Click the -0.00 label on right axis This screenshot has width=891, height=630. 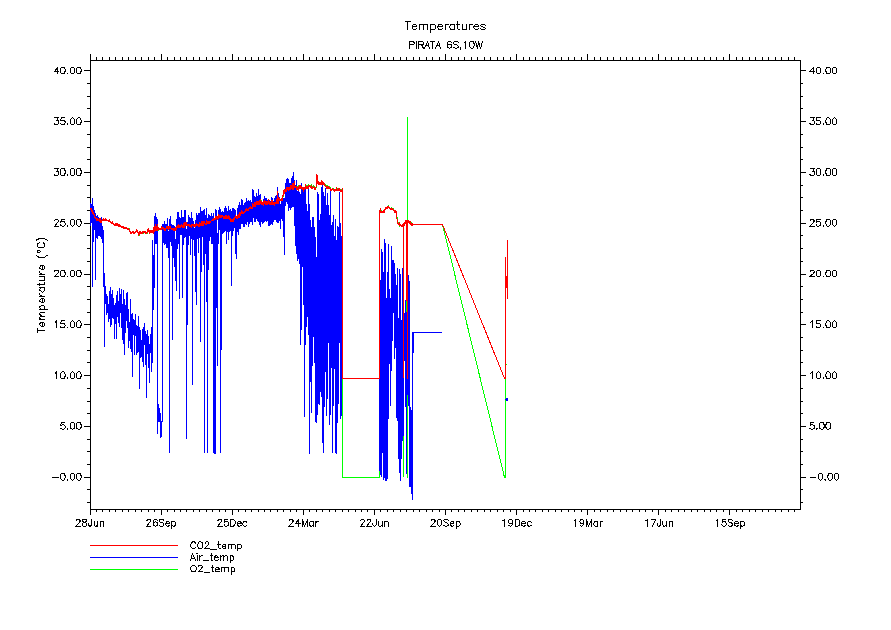pyautogui.click(x=823, y=477)
